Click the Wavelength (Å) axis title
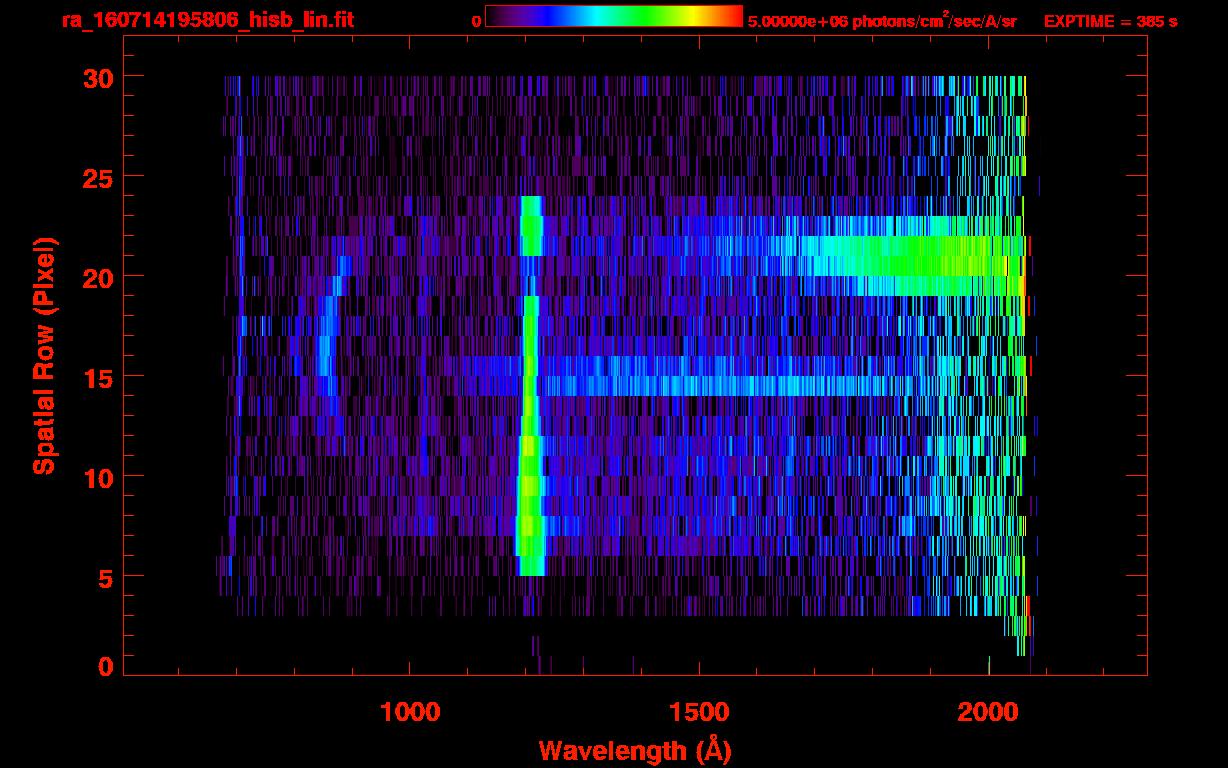The image size is (1228, 768). click(633, 749)
